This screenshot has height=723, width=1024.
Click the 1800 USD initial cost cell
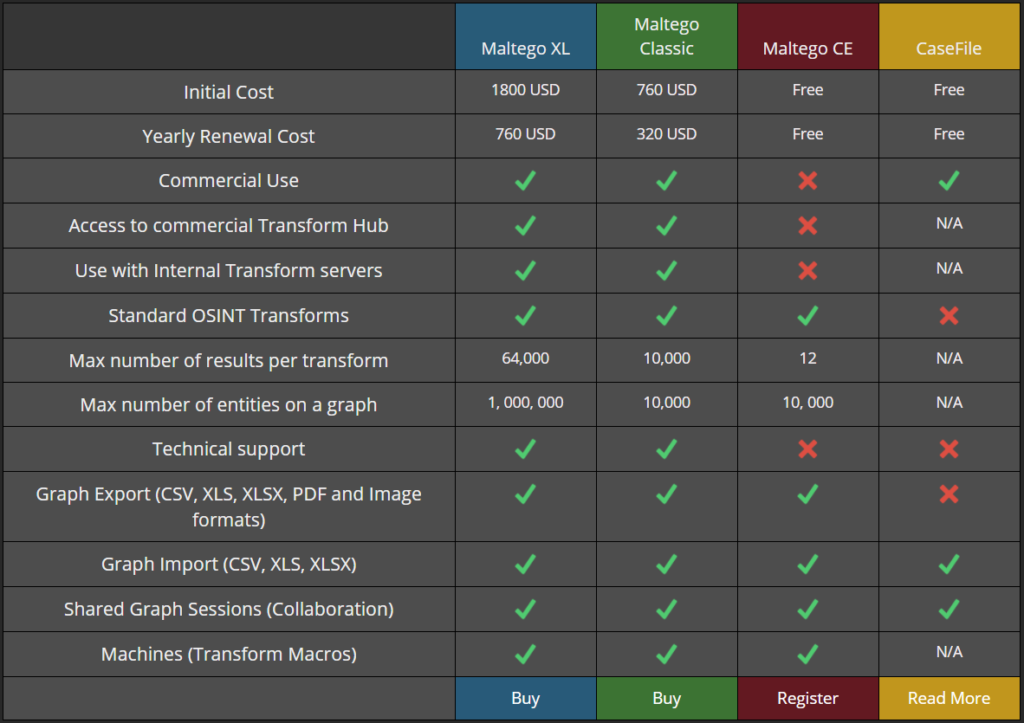(x=525, y=90)
